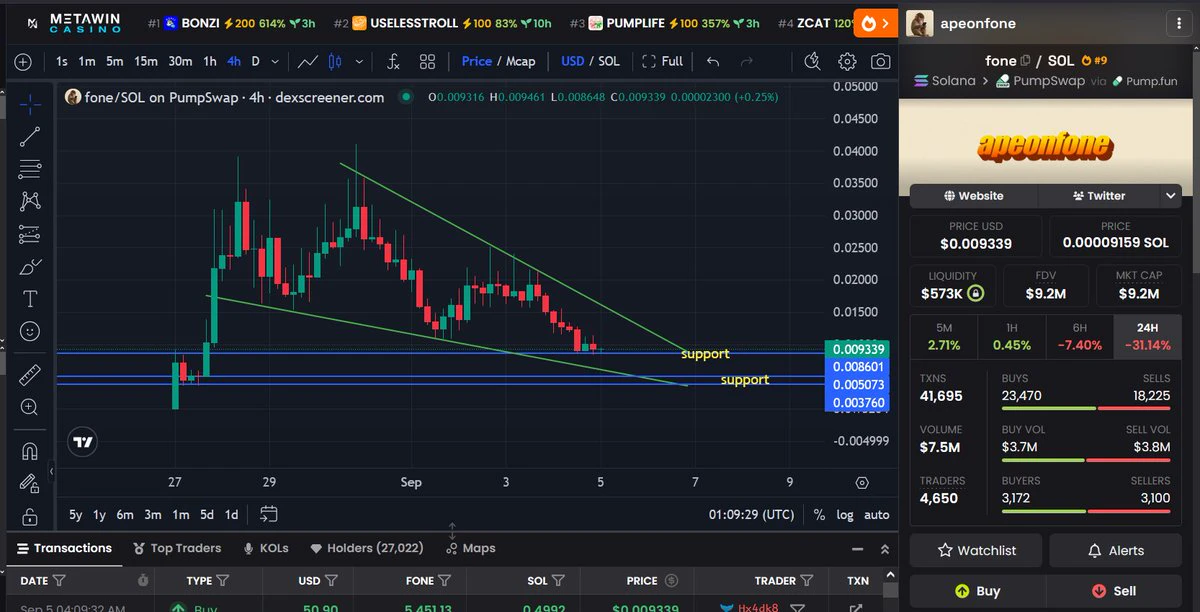This screenshot has width=1200, height=612.
Task: Select the pattern drawing tool
Action: pos(30,201)
